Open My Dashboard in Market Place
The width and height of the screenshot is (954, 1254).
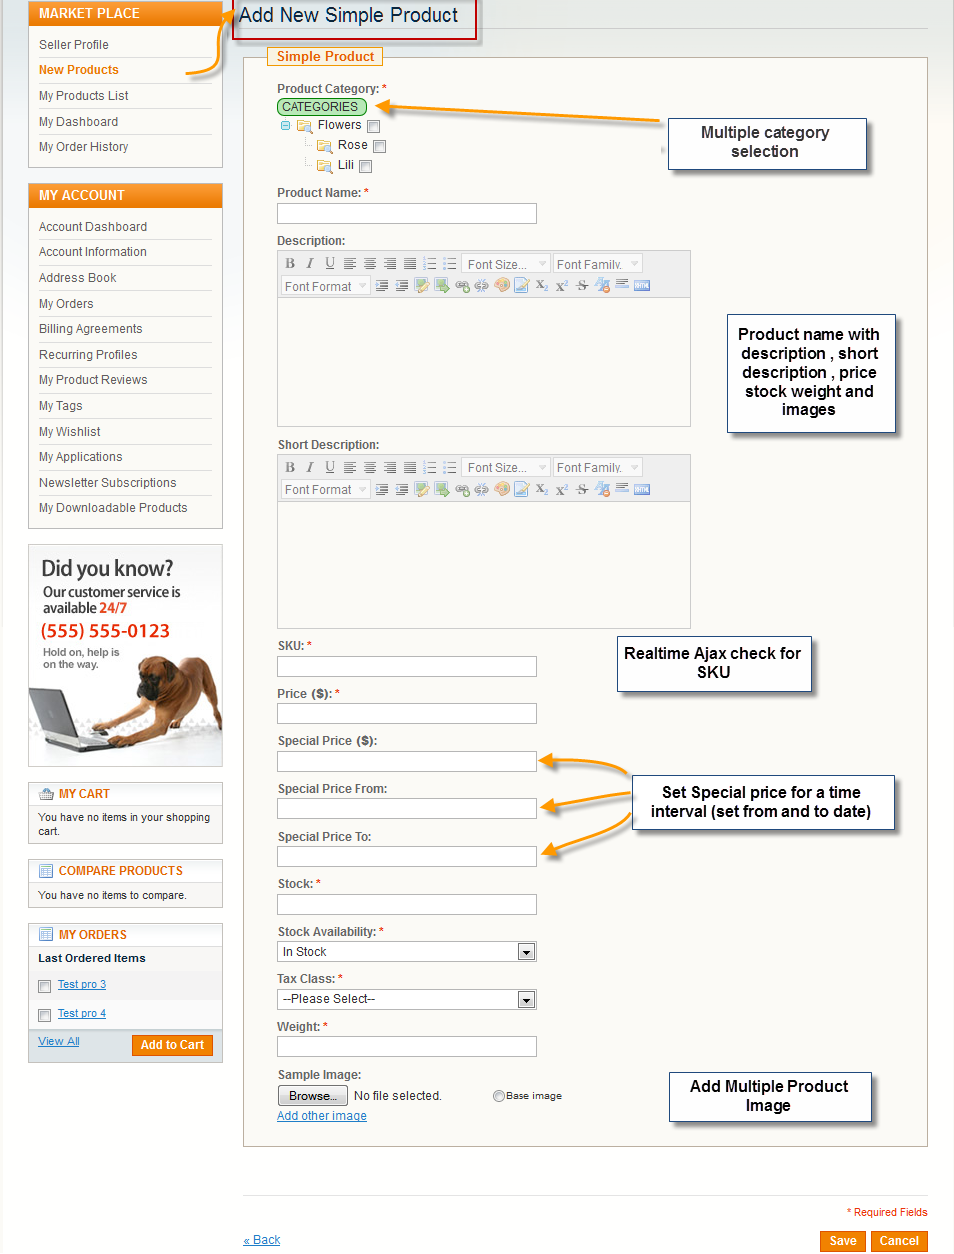coord(78,122)
